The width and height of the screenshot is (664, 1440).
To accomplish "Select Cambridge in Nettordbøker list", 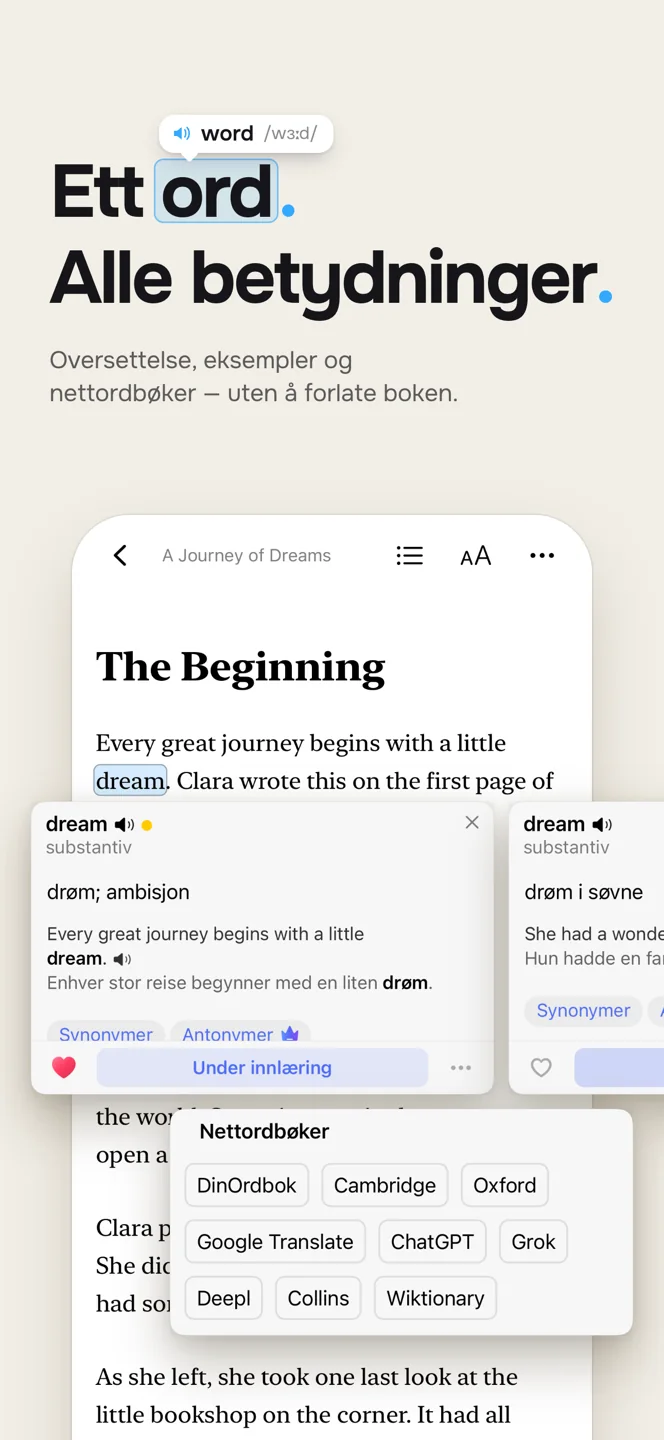I will pyautogui.click(x=385, y=1185).
